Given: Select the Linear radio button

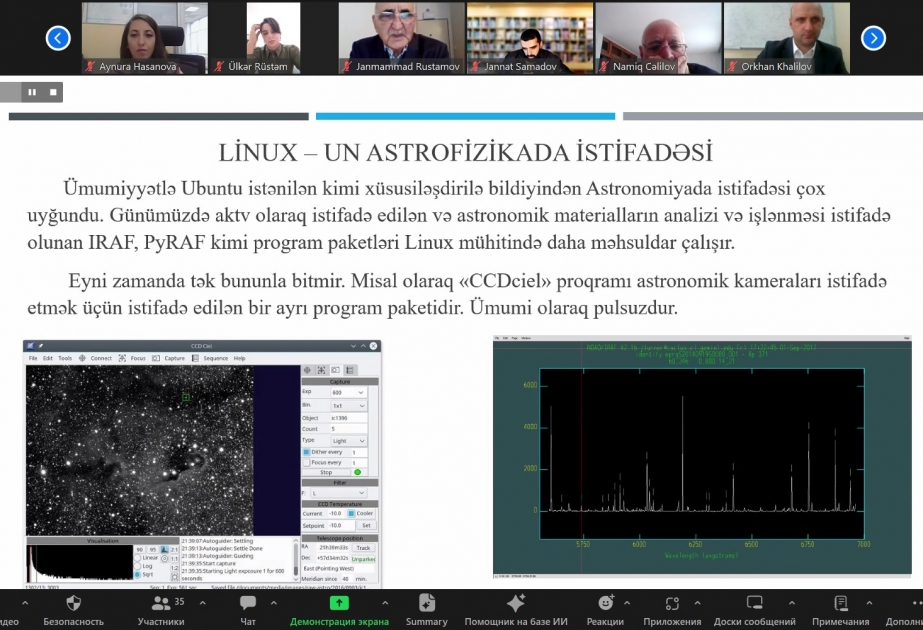Looking at the screenshot, I should pos(138,558).
